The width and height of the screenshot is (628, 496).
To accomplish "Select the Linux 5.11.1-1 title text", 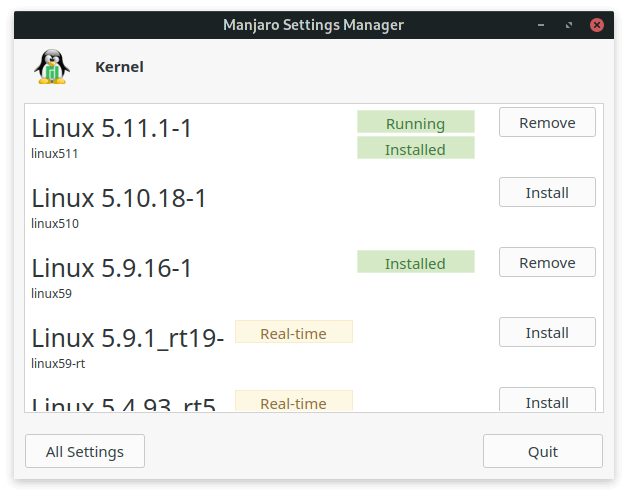I will (x=112, y=128).
